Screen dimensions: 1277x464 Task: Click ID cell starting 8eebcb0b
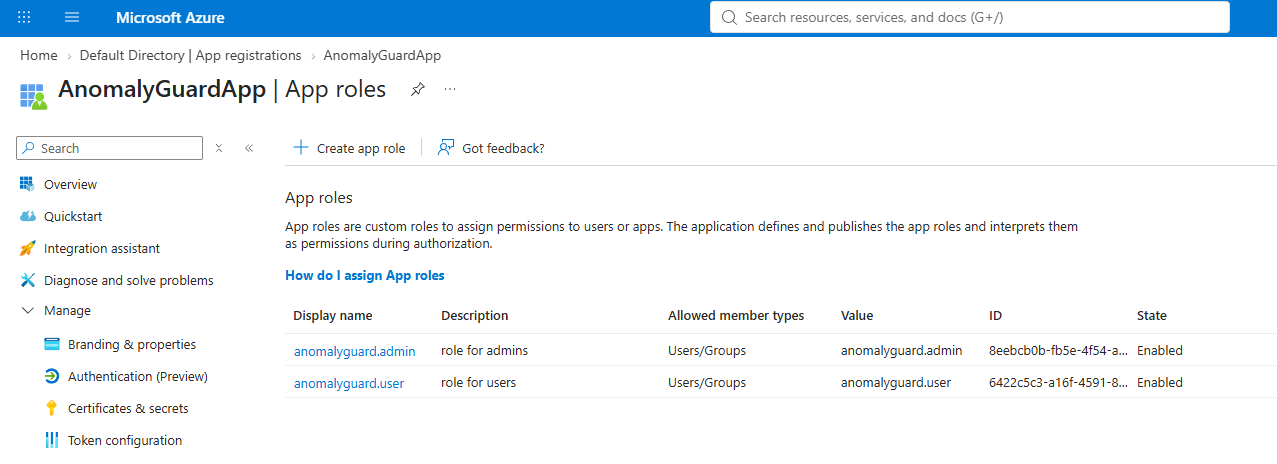click(x=1059, y=350)
